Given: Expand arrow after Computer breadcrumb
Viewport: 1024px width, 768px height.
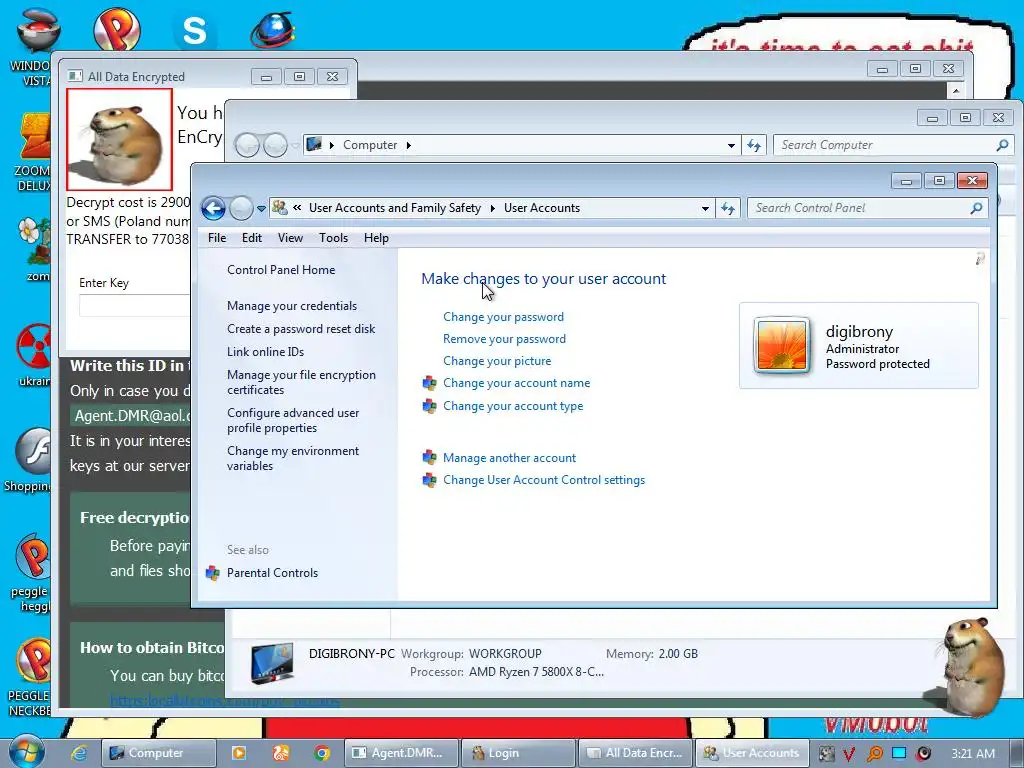Looking at the screenshot, I should pos(409,145).
